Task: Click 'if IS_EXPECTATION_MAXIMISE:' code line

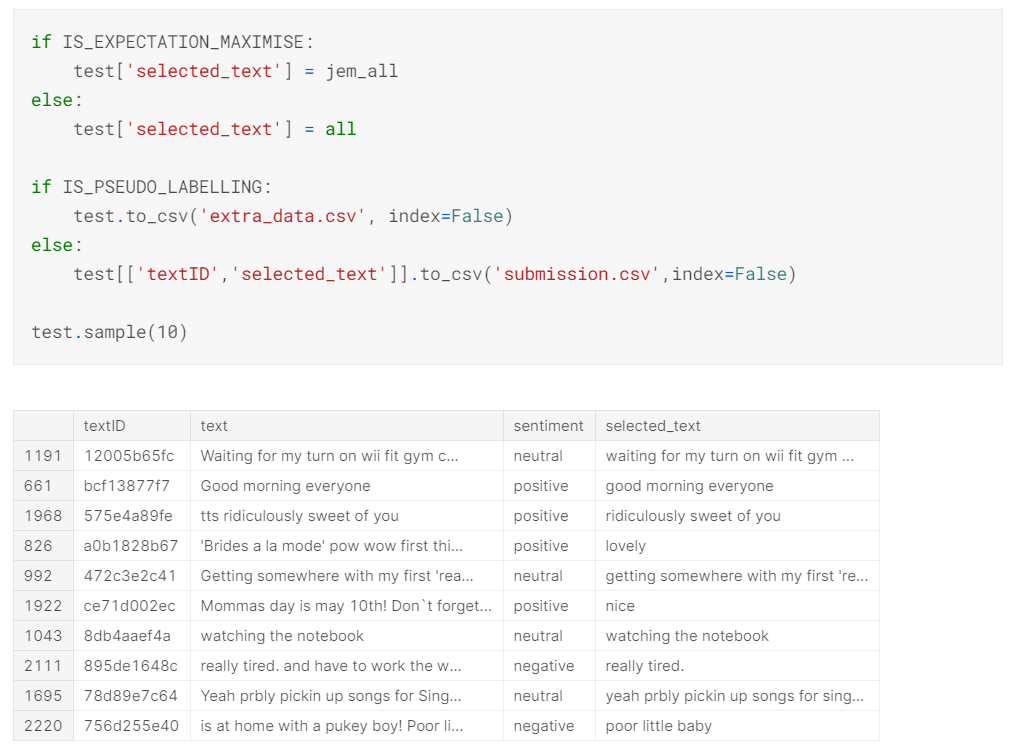Action: coord(173,42)
